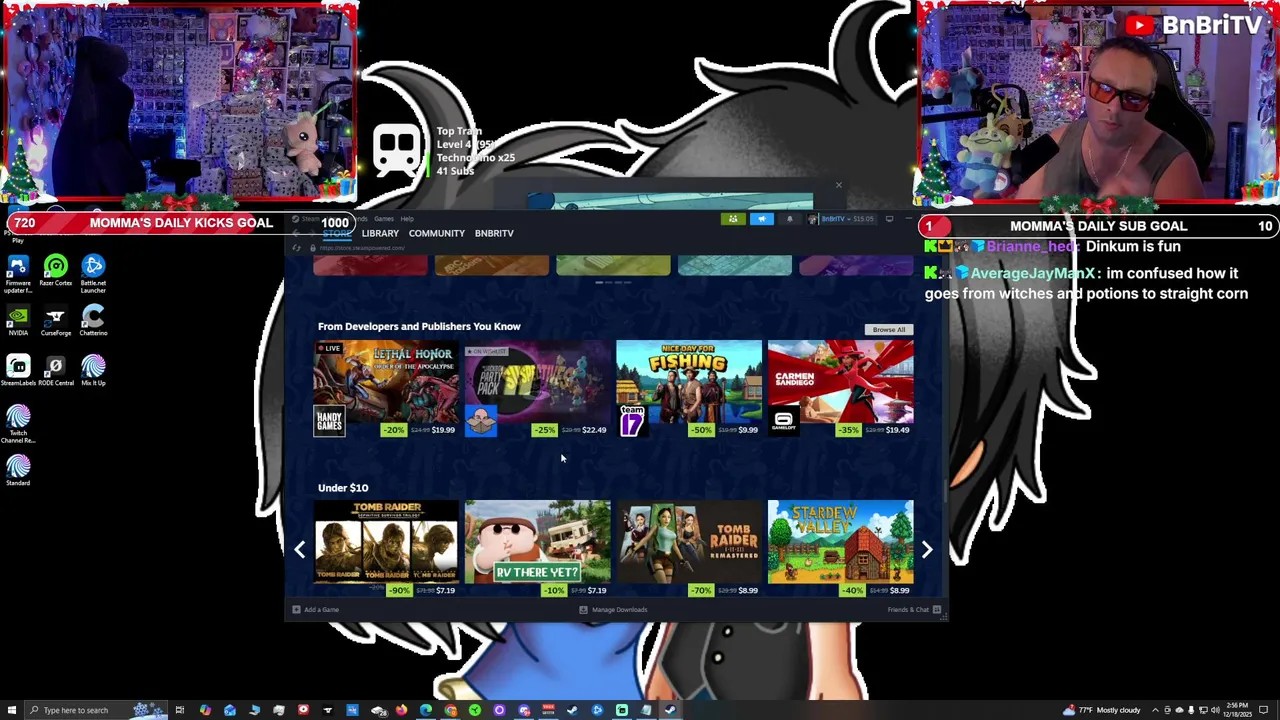Image resolution: width=1280 pixels, height=720 pixels.
Task: Open the Razer Cortex desktop icon
Action: [56, 271]
